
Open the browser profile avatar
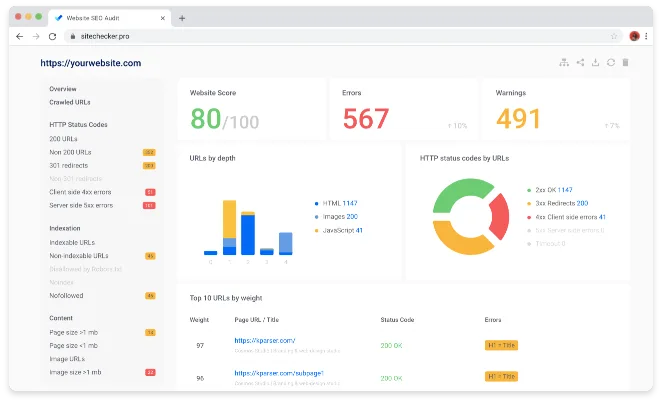(x=634, y=36)
